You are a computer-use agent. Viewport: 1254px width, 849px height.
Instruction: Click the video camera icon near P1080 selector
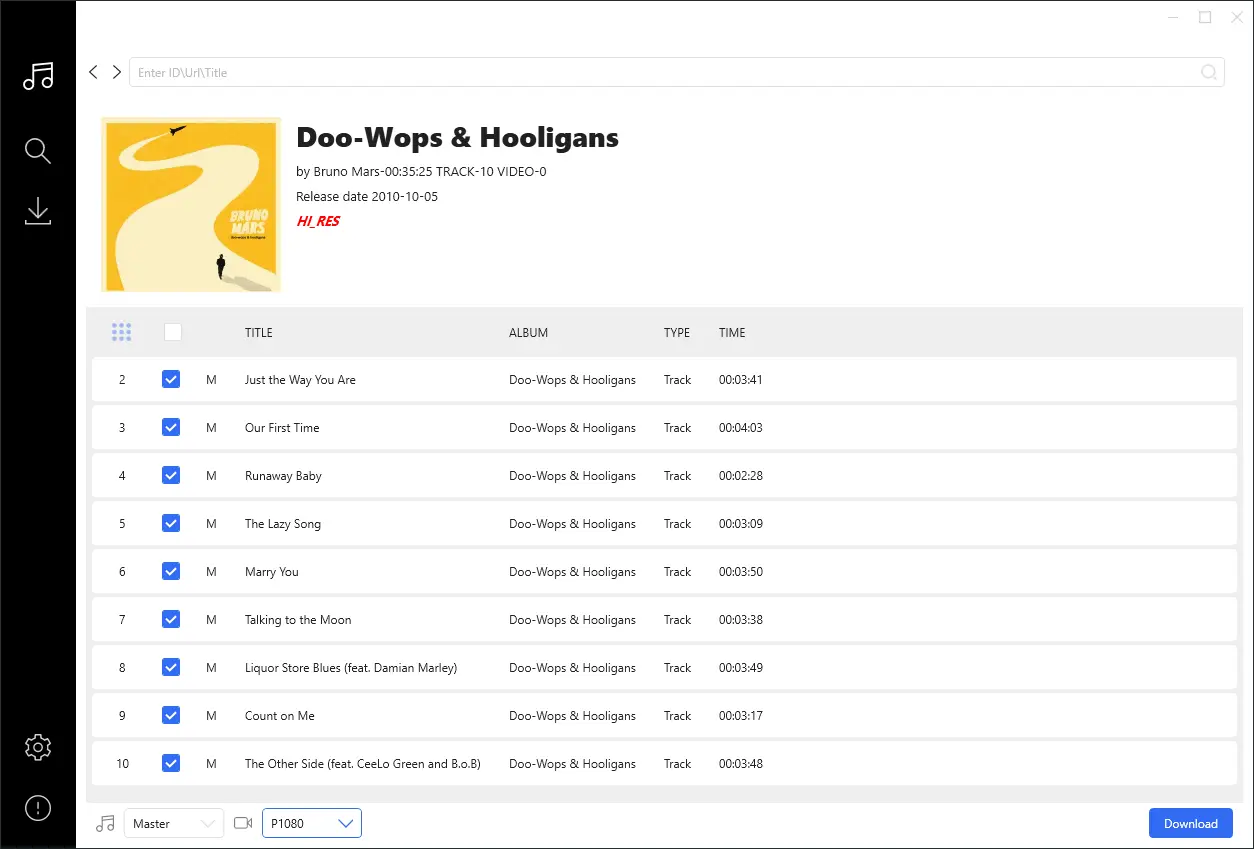[242, 823]
